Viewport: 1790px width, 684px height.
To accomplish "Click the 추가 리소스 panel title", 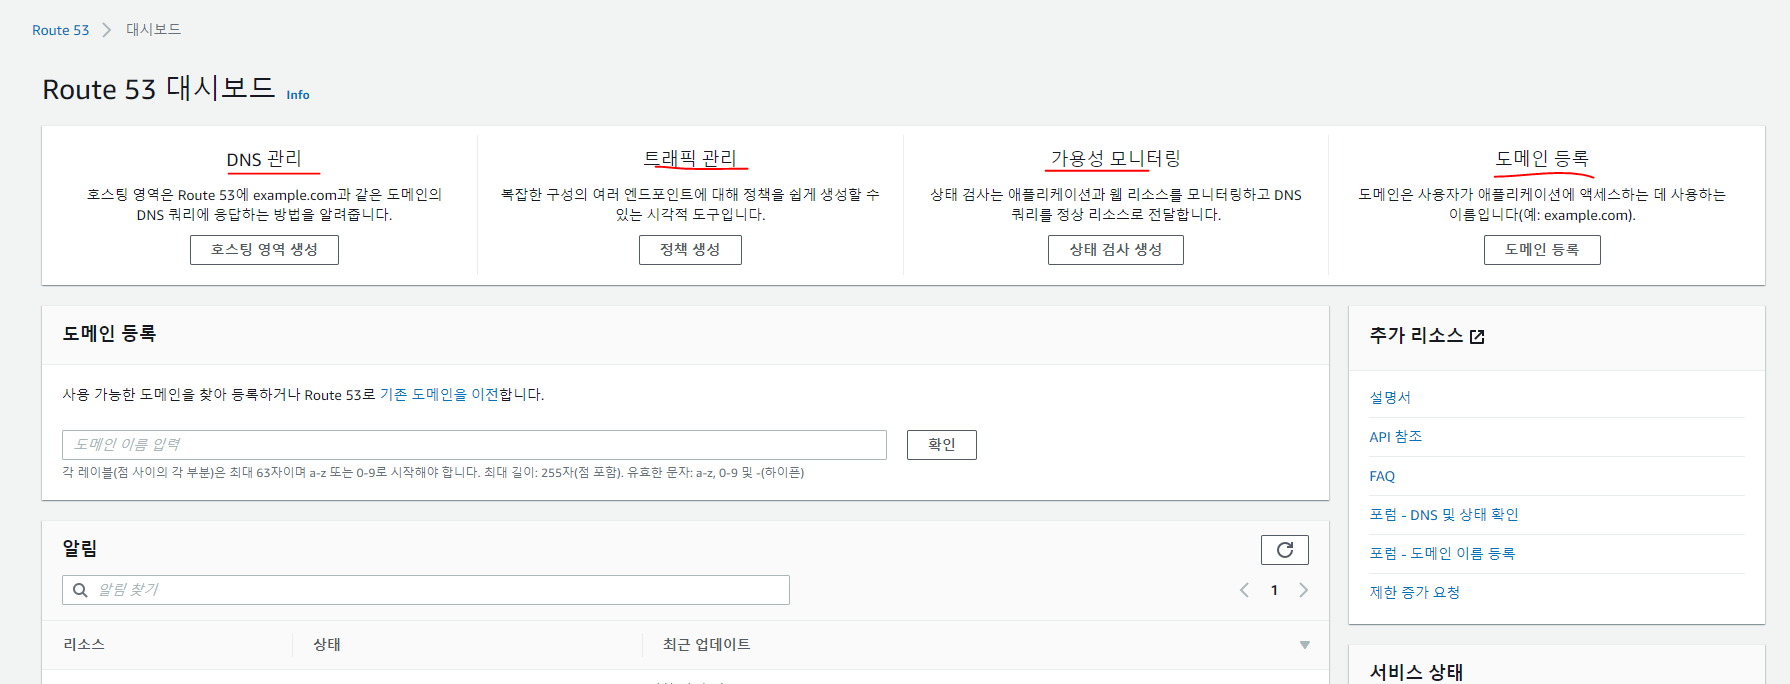I will (x=1416, y=336).
